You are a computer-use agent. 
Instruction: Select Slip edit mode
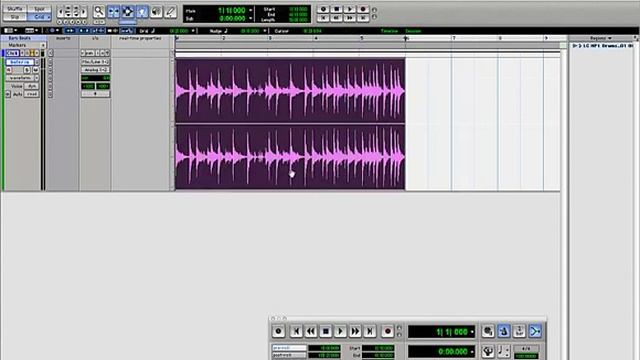15,17
